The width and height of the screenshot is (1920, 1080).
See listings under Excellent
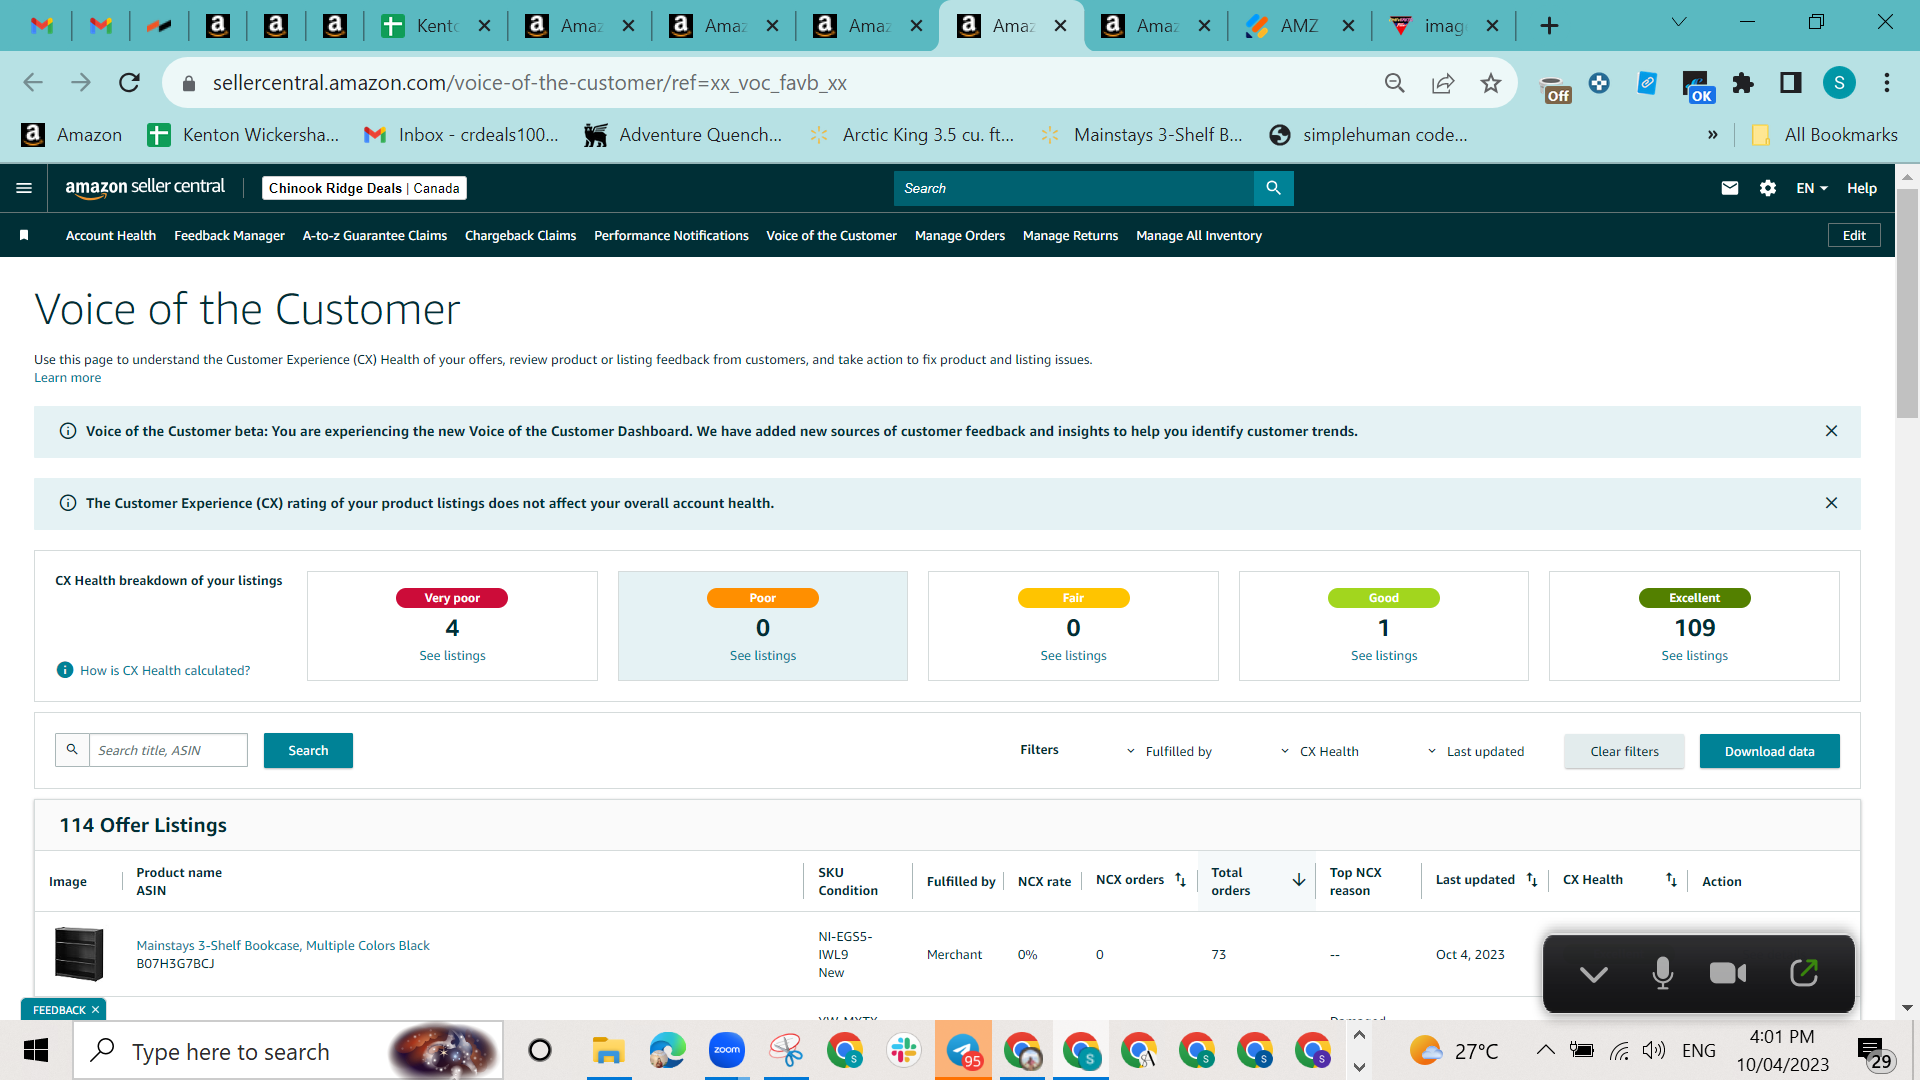coord(1694,655)
